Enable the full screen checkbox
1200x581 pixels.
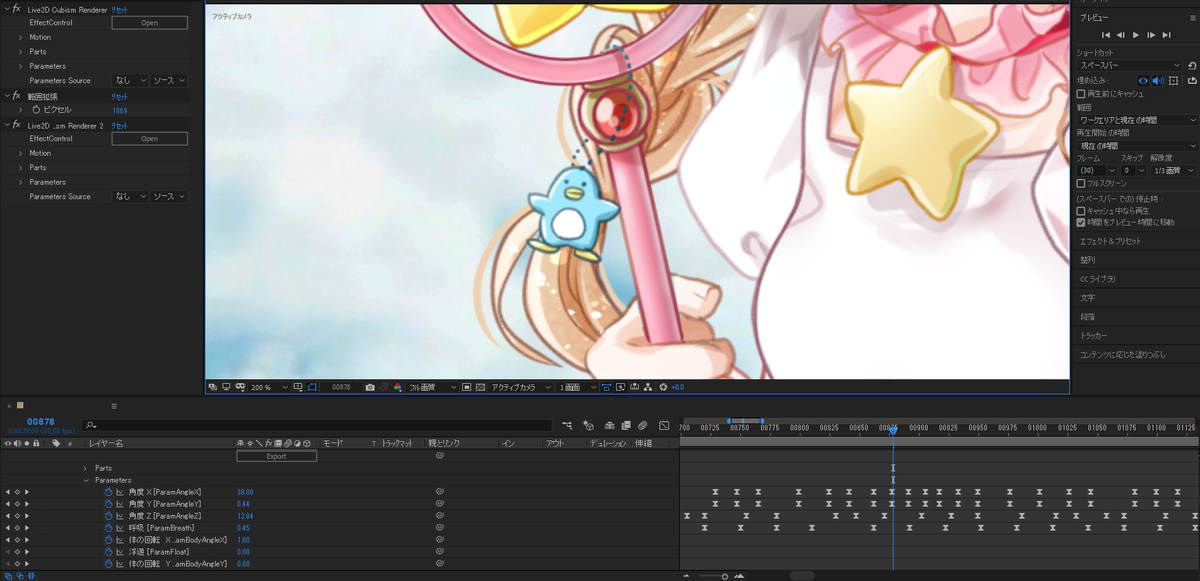tap(1081, 184)
